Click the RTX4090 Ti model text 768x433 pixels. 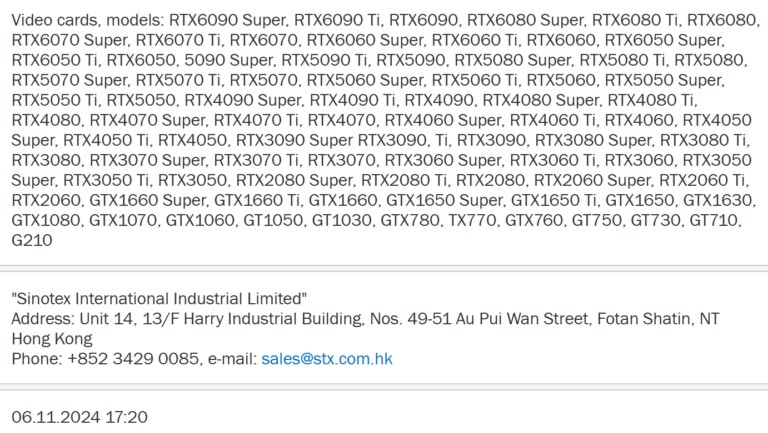tap(352, 100)
